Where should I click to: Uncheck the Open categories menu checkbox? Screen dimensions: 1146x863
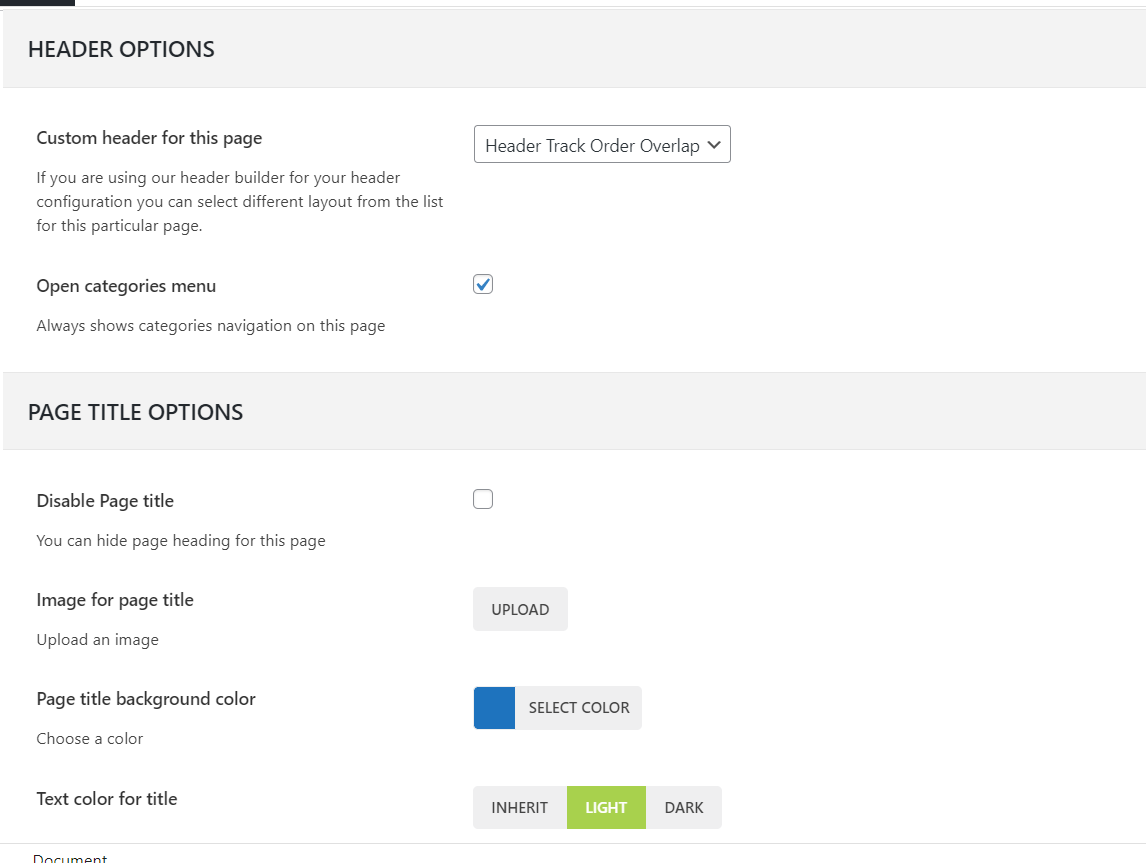(x=483, y=285)
